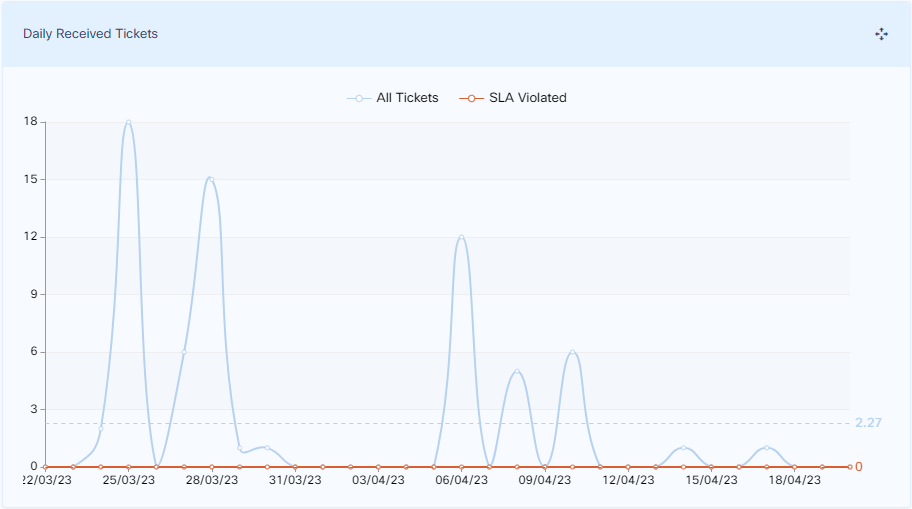Click the 03/04/23 x-axis date label
The image size is (912, 509).
(378, 481)
